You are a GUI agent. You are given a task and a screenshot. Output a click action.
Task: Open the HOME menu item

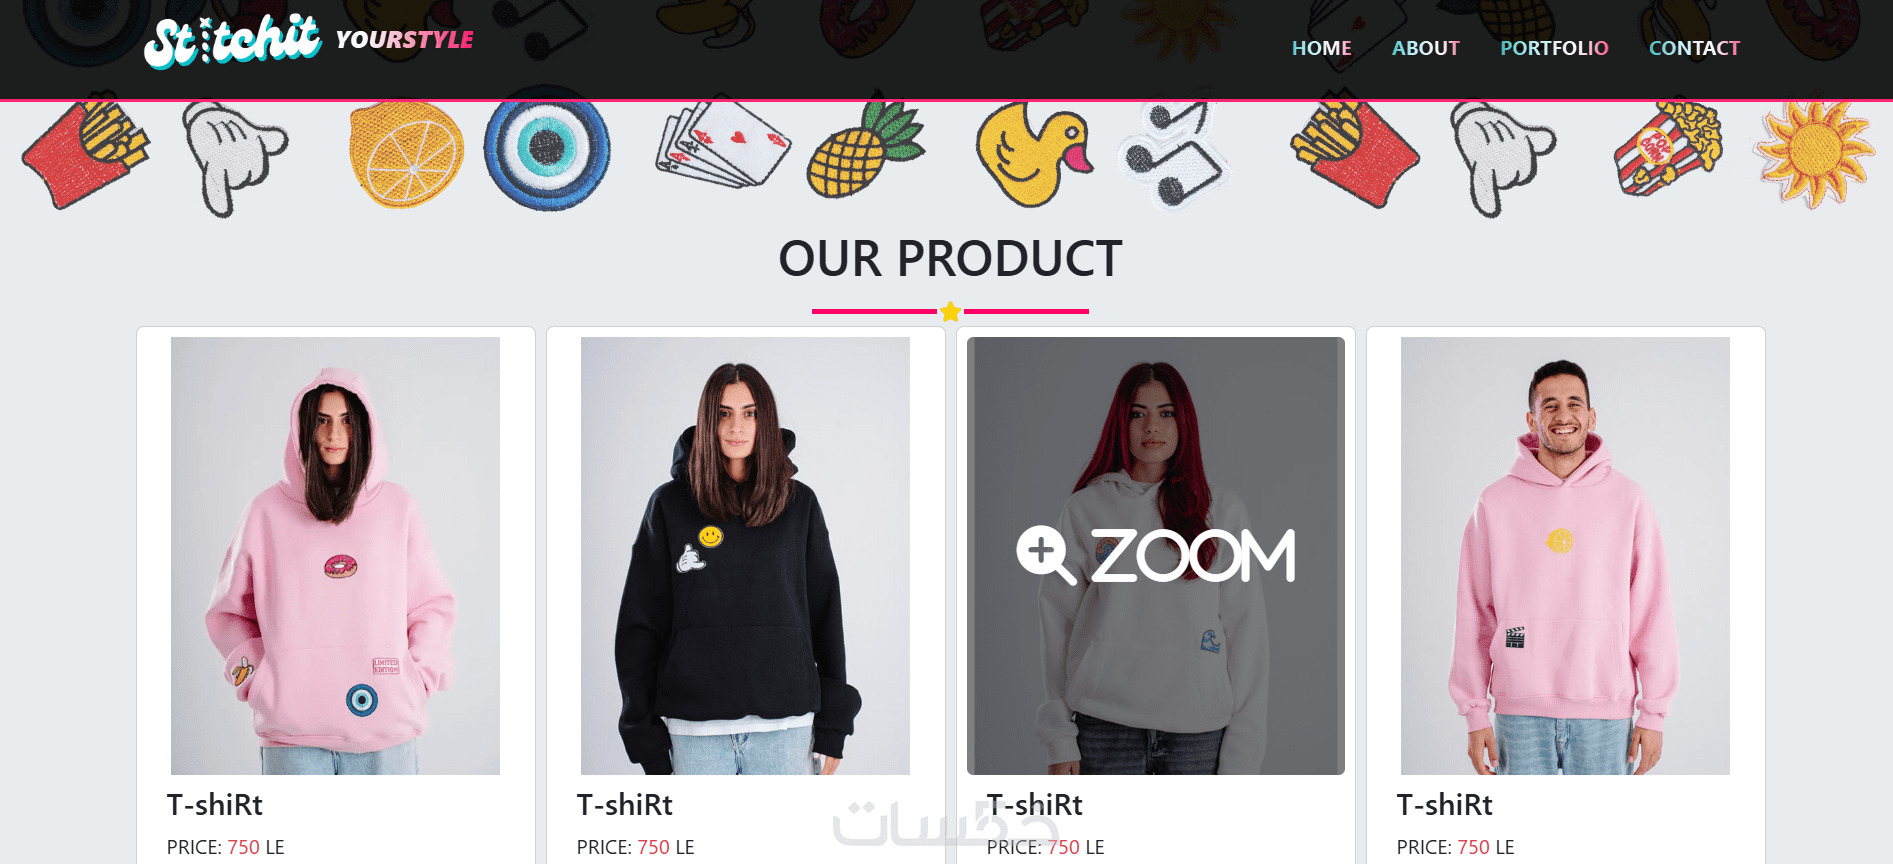click(1321, 48)
